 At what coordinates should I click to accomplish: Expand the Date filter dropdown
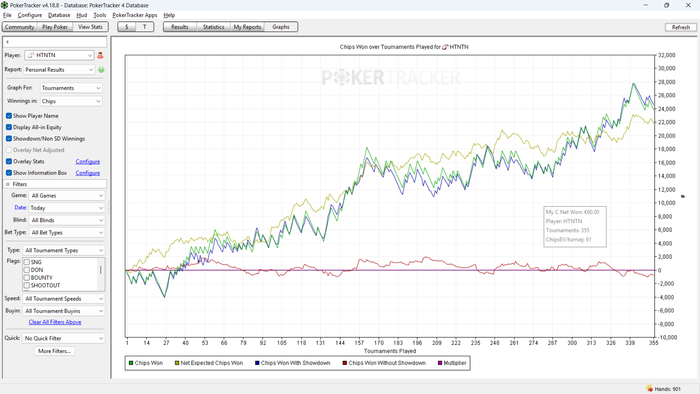pos(67,208)
